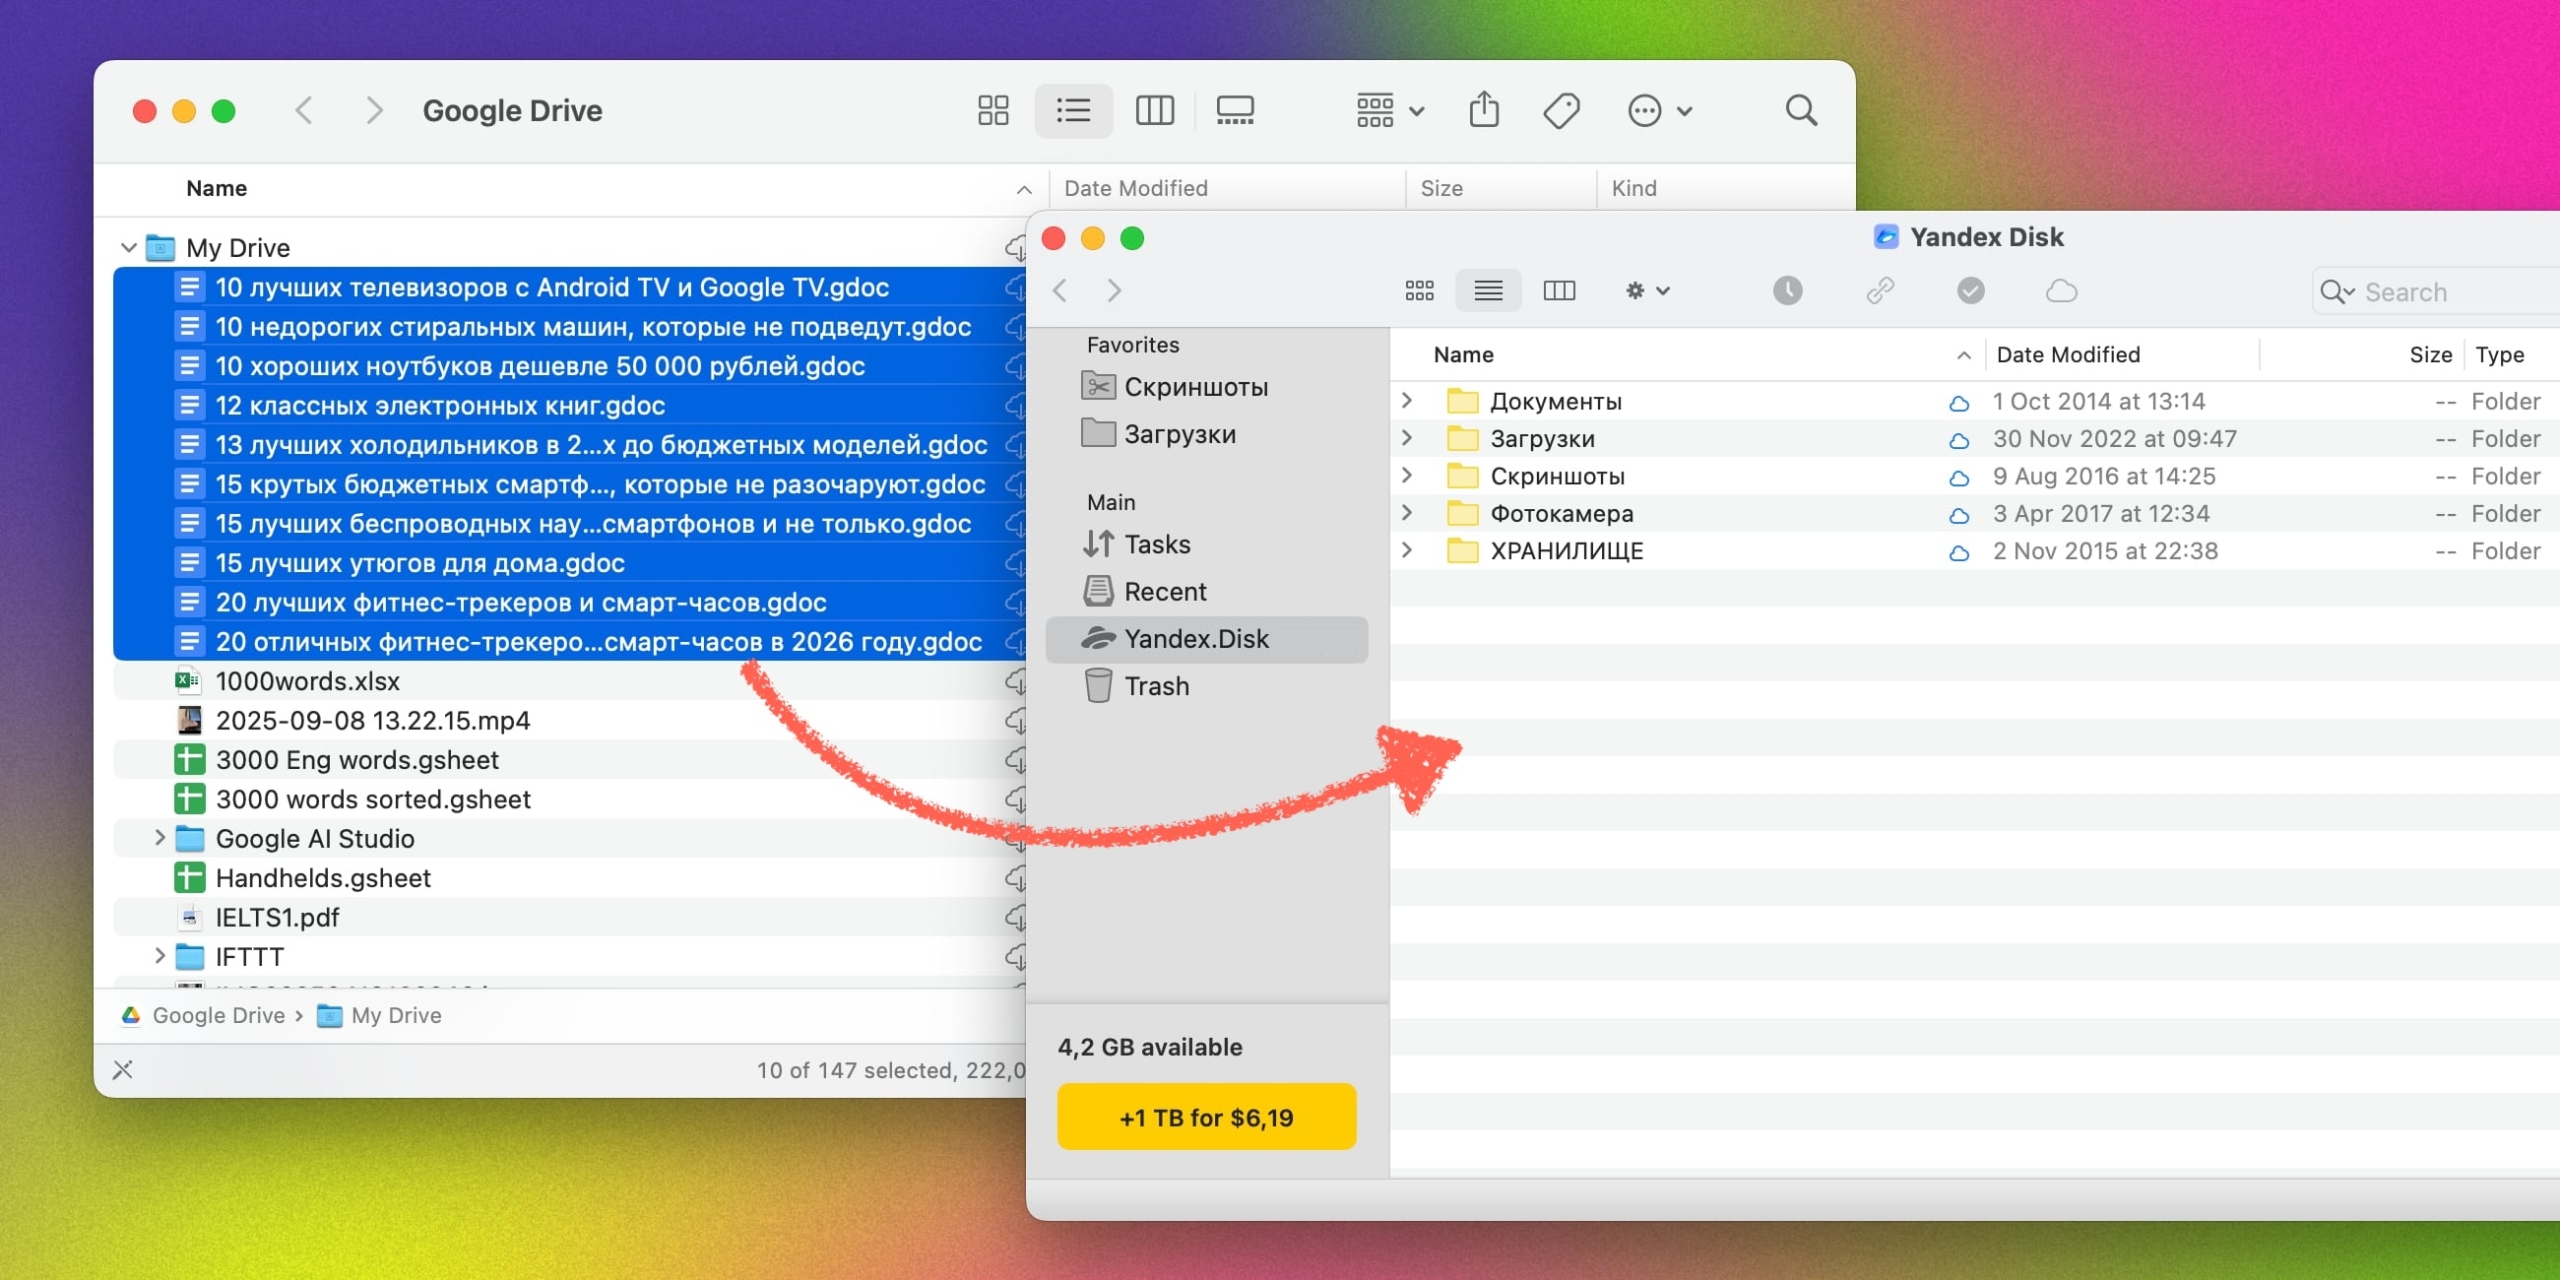The width and height of the screenshot is (2560, 1280).
Task: Click the clock history icon in Yandex Disk
Action: pos(1787,291)
